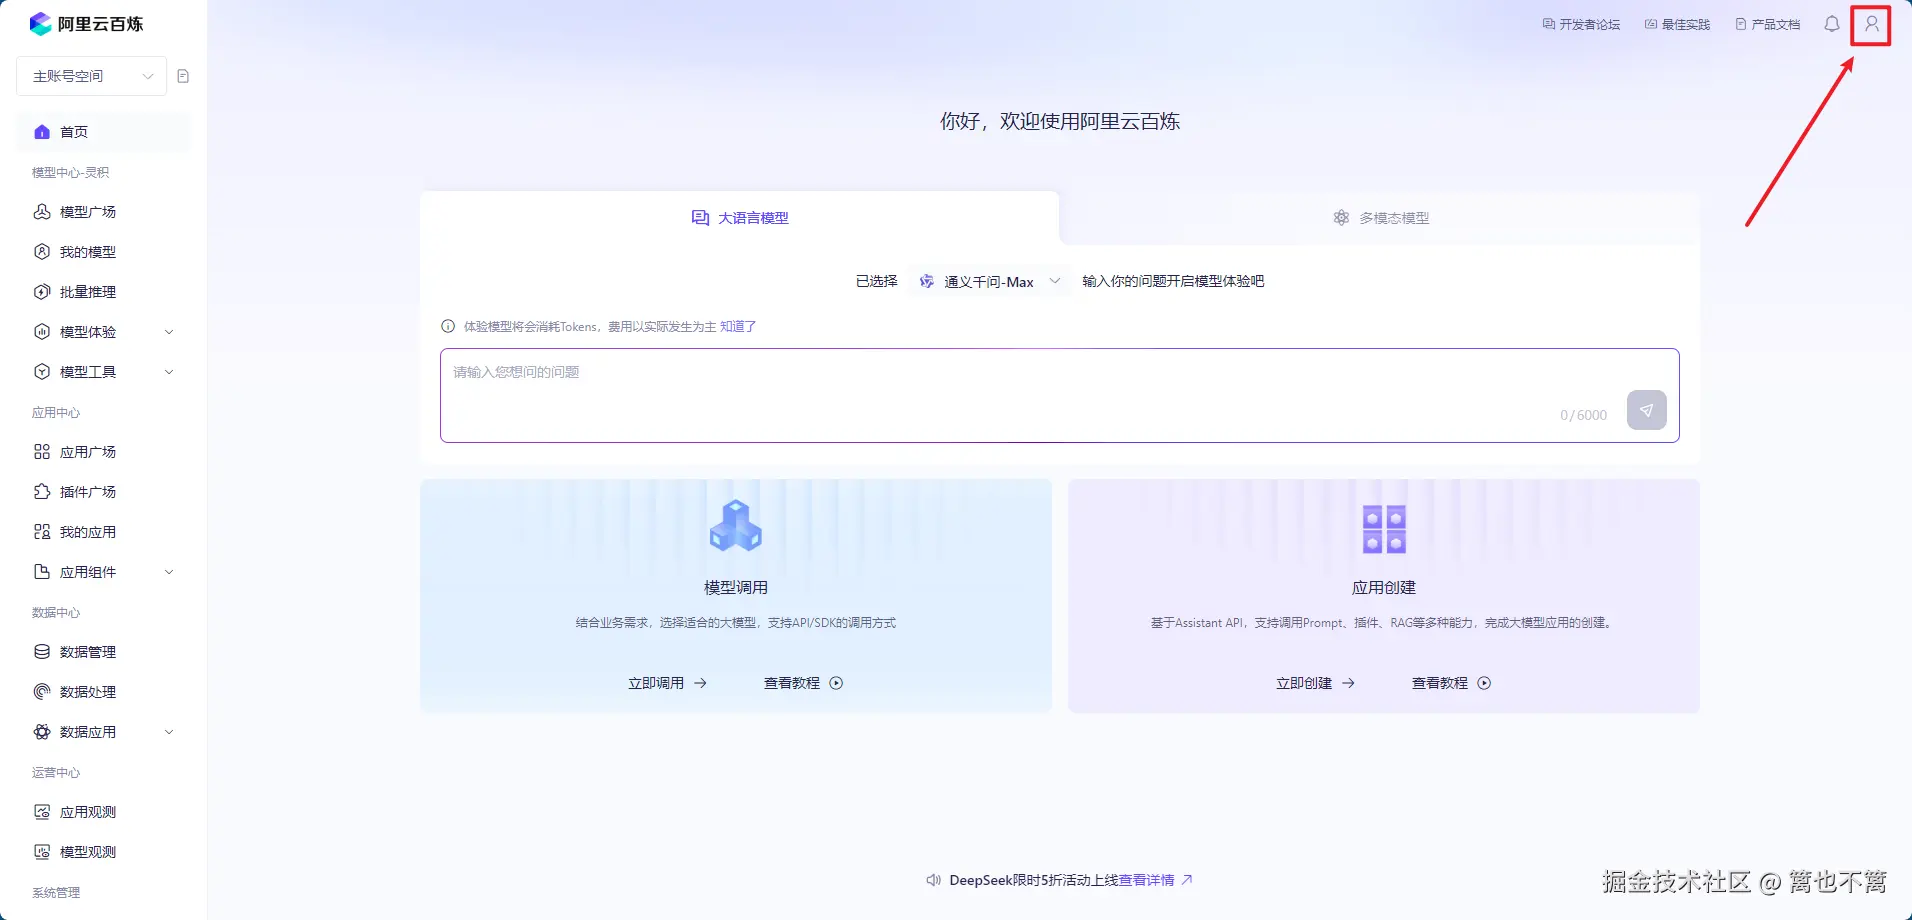Click the speaker announcement icon before DeepSeek
The image size is (1912, 920).
pyautogui.click(x=933, y=880)
